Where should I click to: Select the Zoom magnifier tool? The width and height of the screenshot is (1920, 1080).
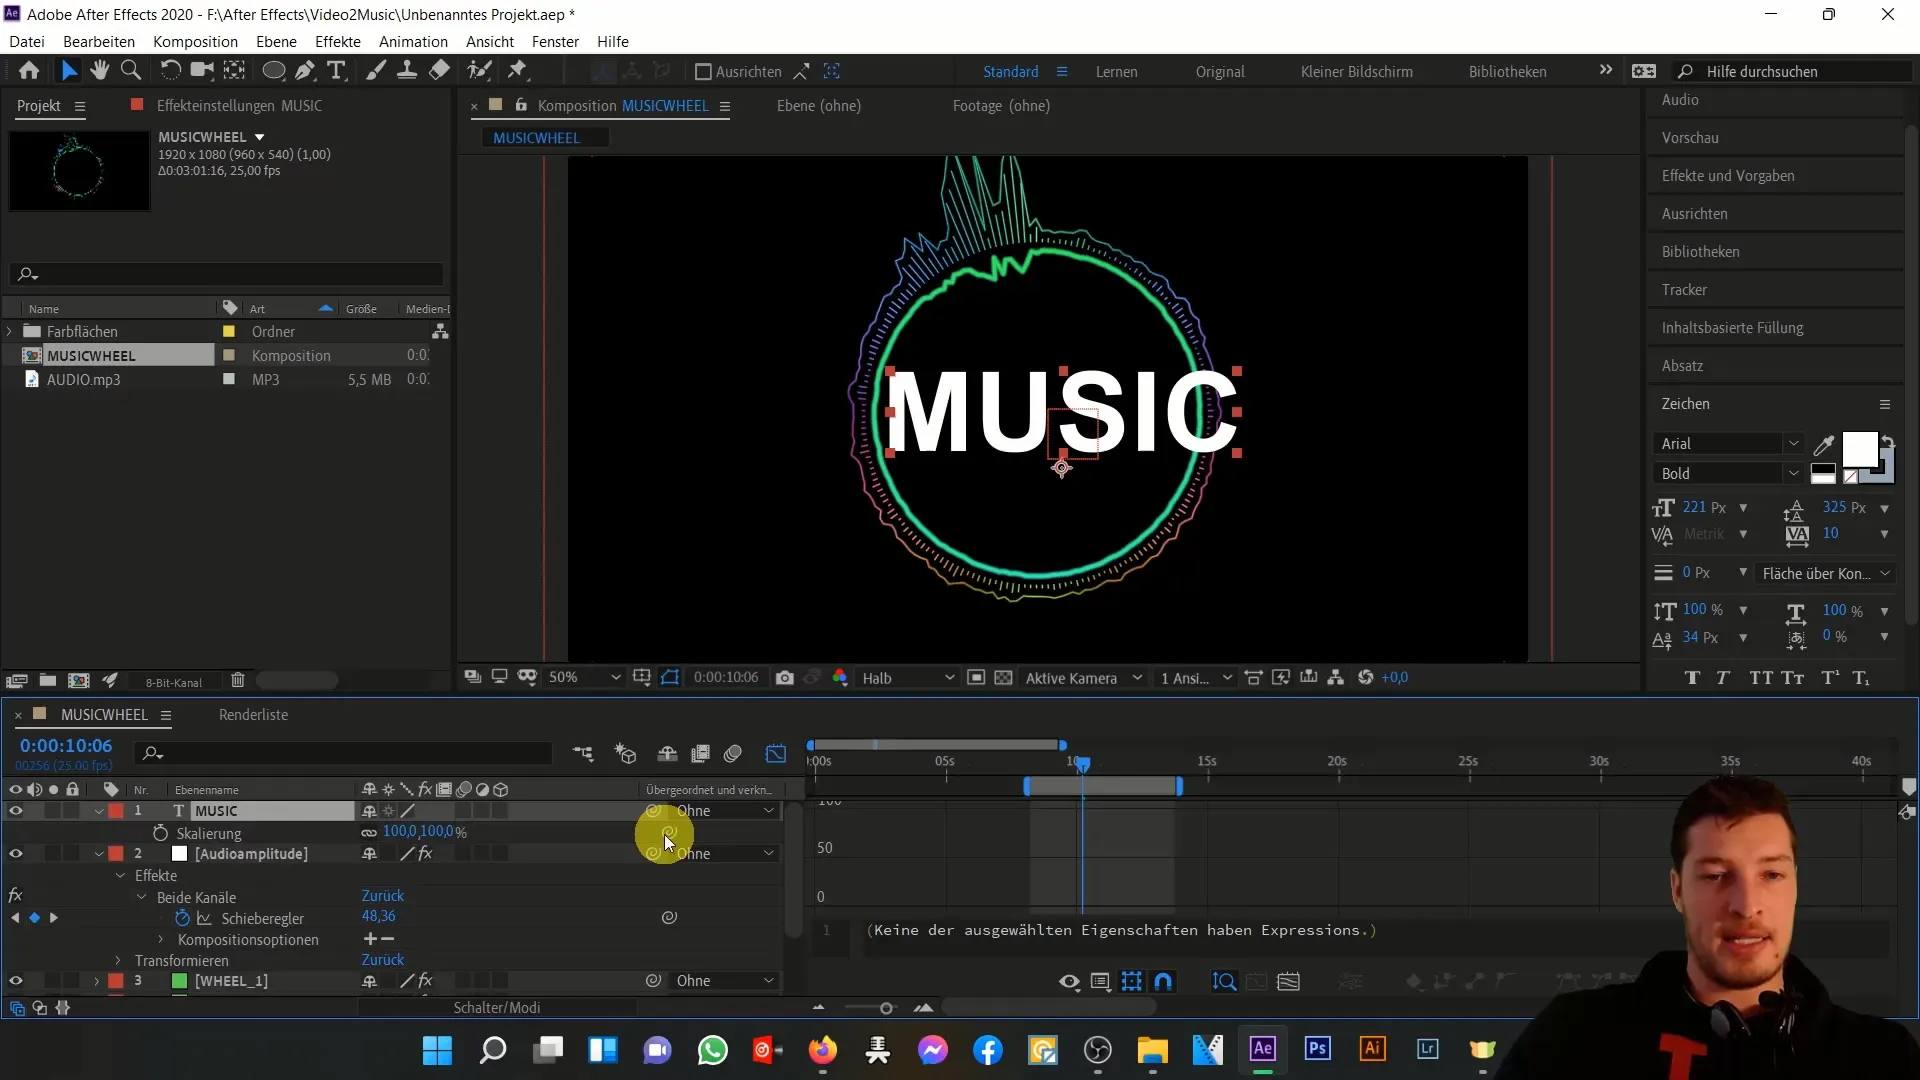click(131, 71)
